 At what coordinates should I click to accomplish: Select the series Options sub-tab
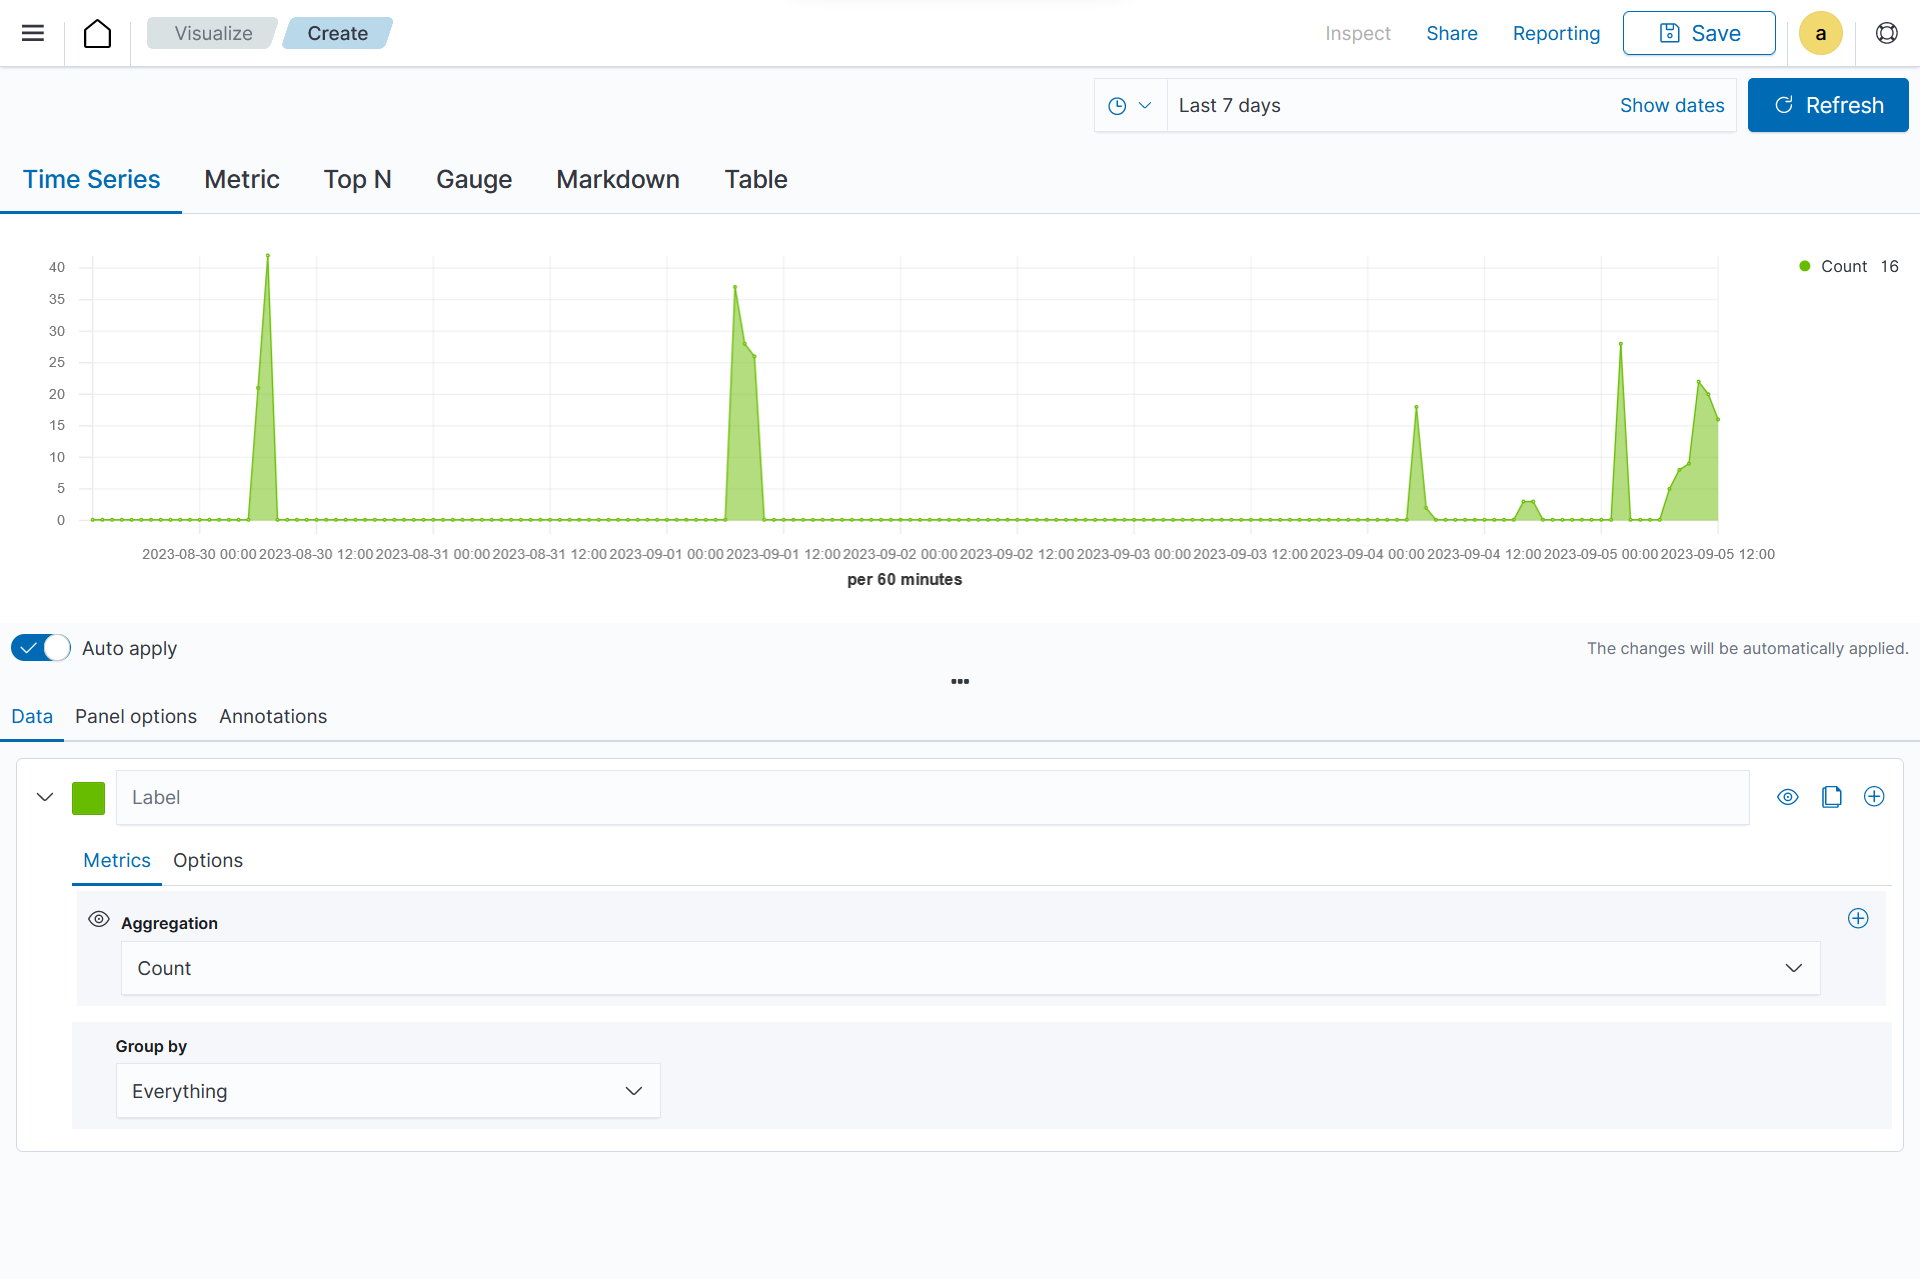208,860
